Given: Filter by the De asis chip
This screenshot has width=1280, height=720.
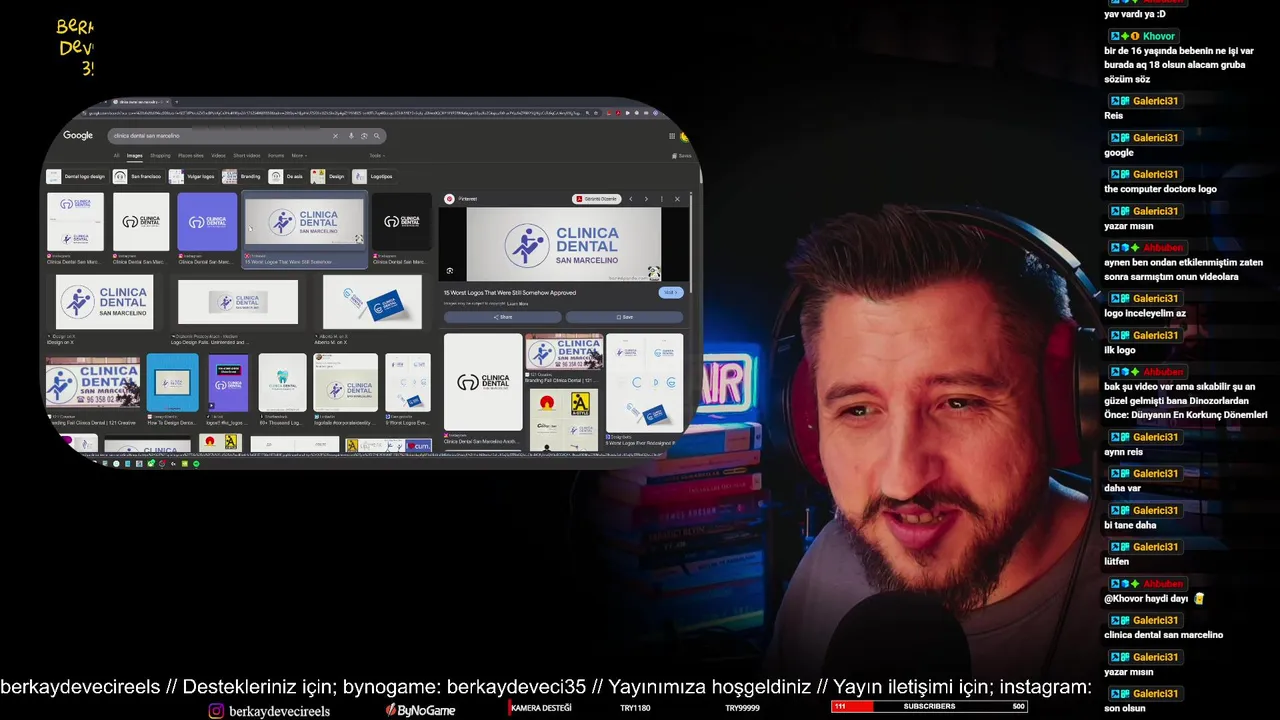Looking at the screenshot, I should 286,177.
